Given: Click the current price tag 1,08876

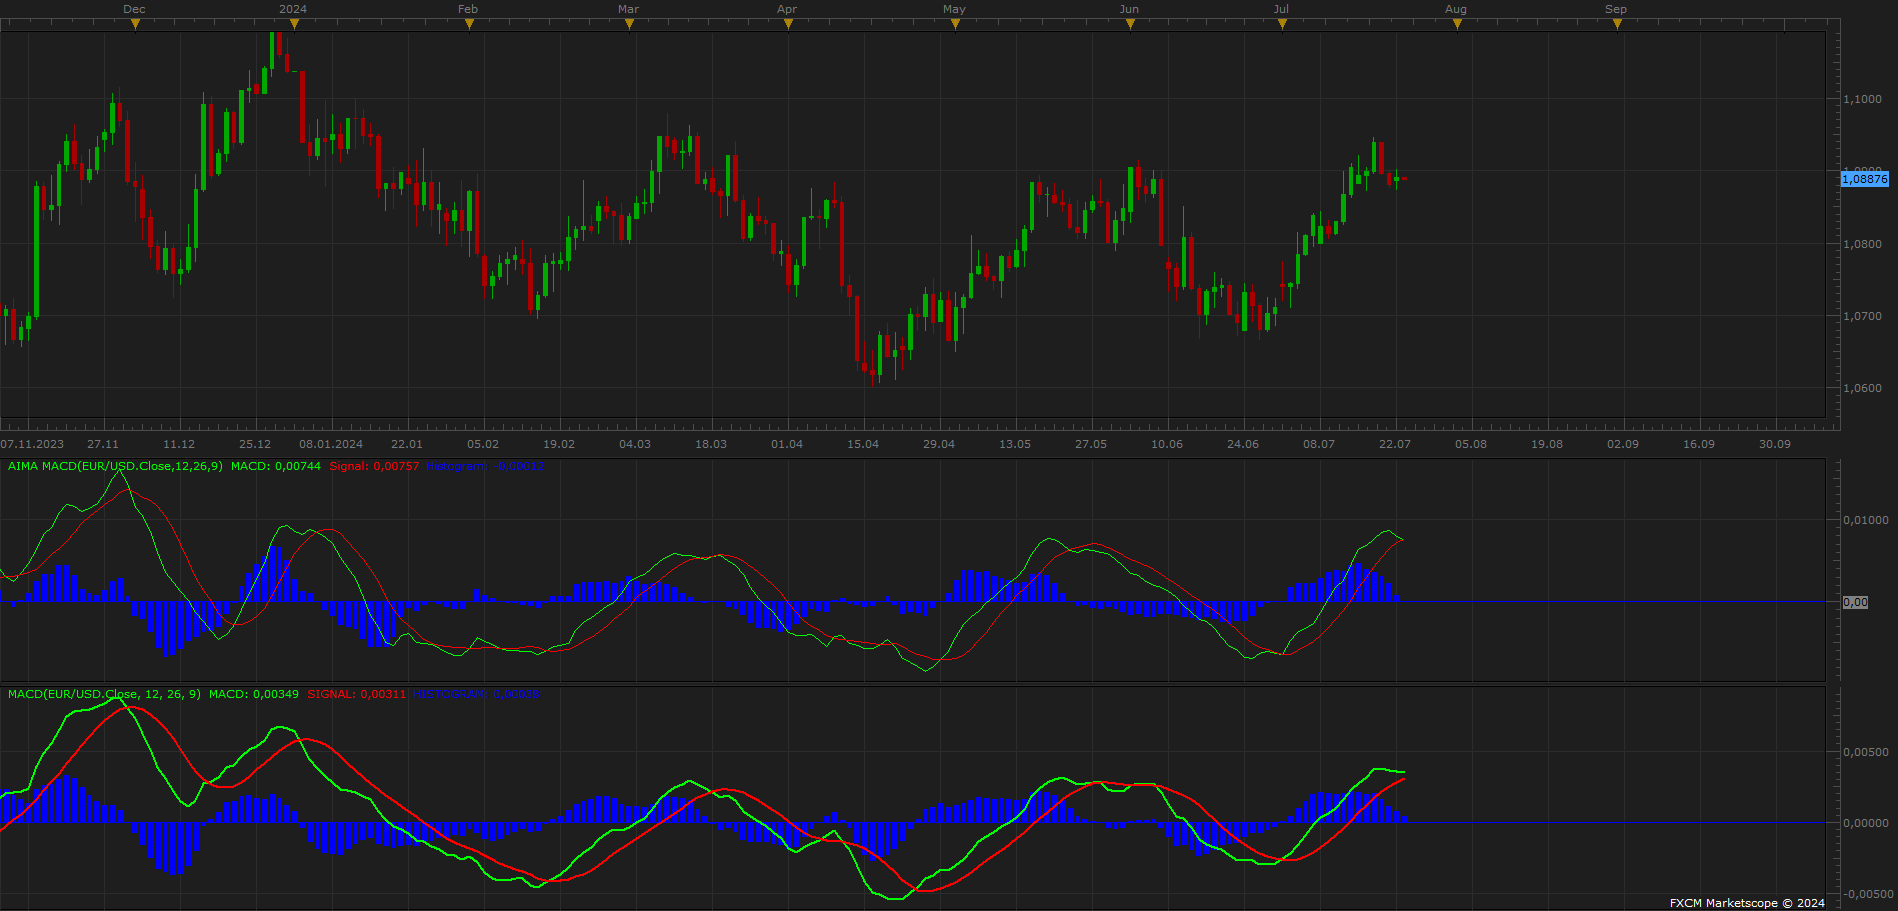Looking at the screenshot, I should pos(1865,179).
